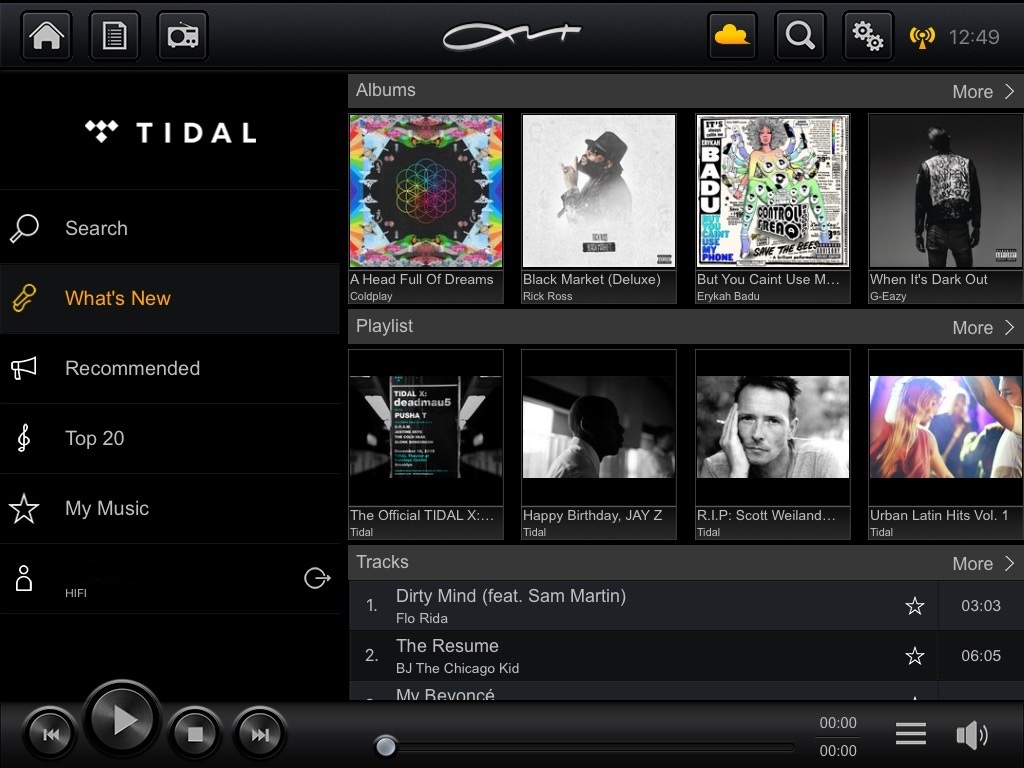Click the G-Eazy artist name
This screenshot has height=768, width=1024.
(x=888, y=296)
